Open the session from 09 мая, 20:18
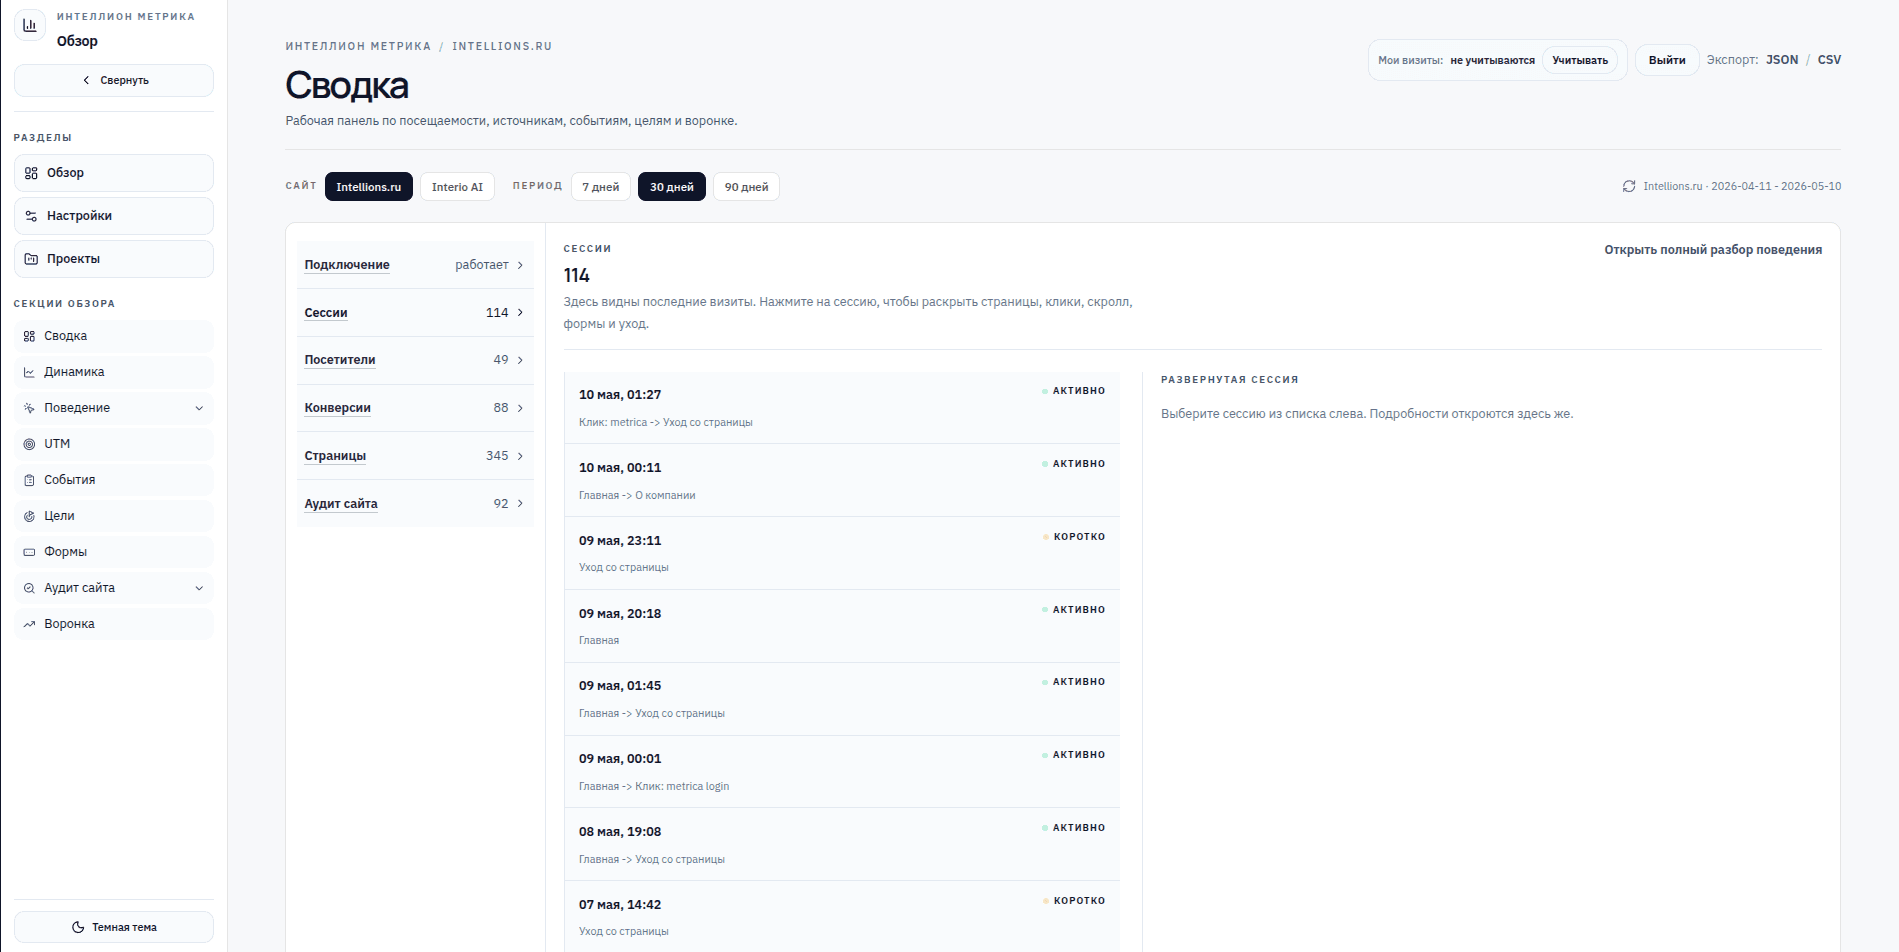This screenshot has width=1899, height=952. (842, 626)
